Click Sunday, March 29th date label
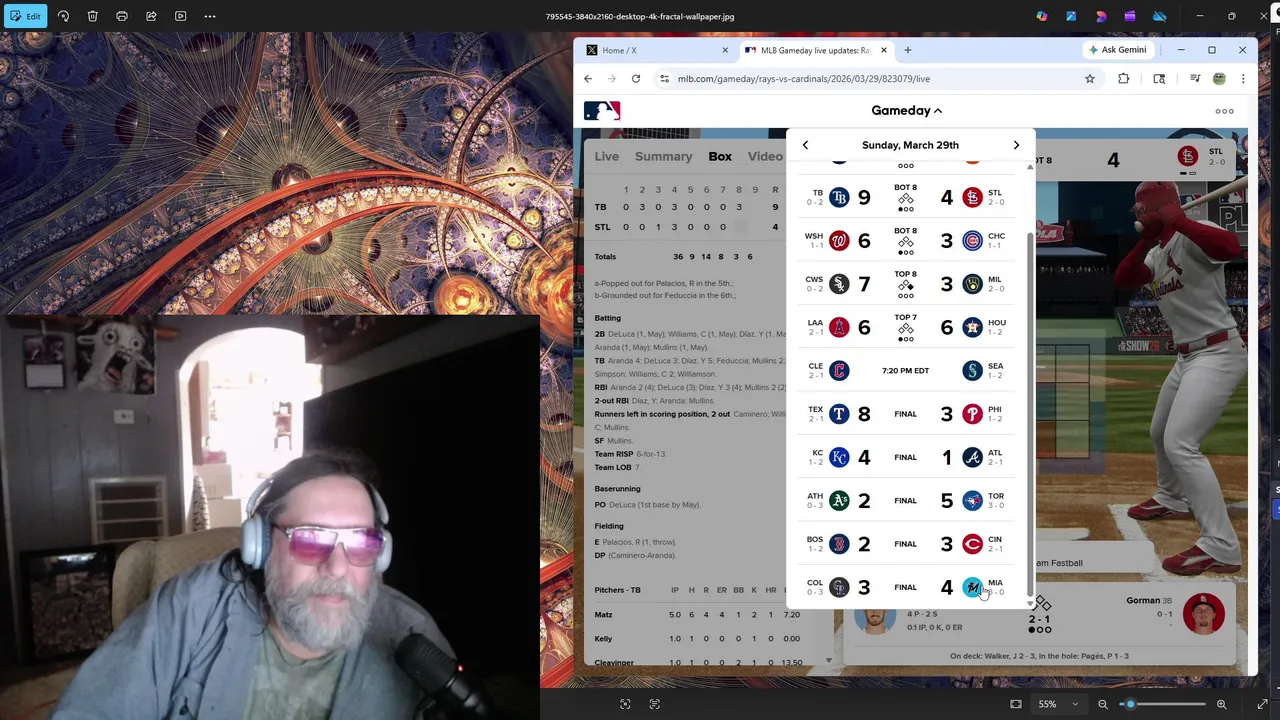Viewport: 1280px width, 720px height. tap(910, 145)
